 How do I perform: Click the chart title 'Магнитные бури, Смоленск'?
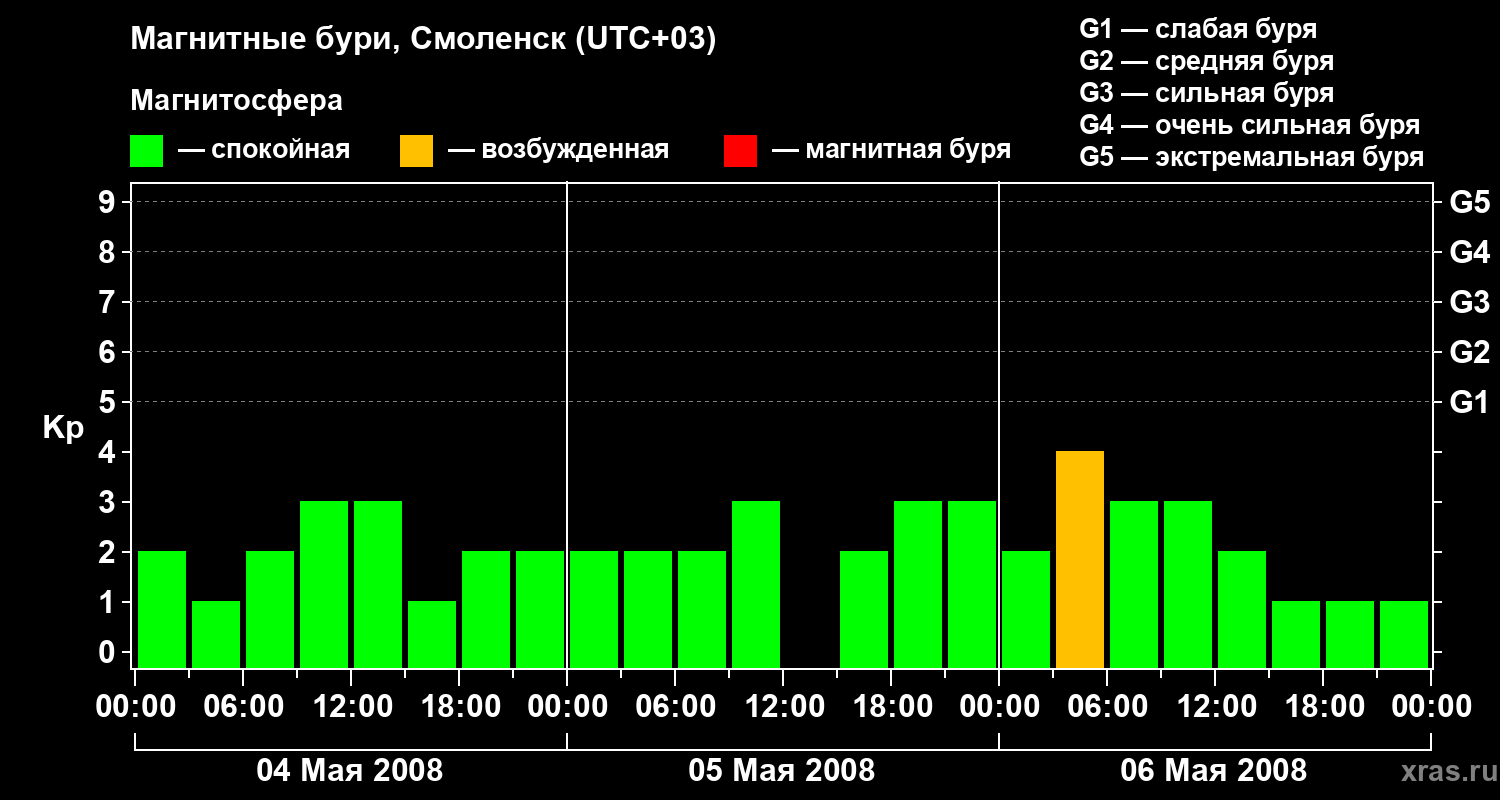(349, 40)
